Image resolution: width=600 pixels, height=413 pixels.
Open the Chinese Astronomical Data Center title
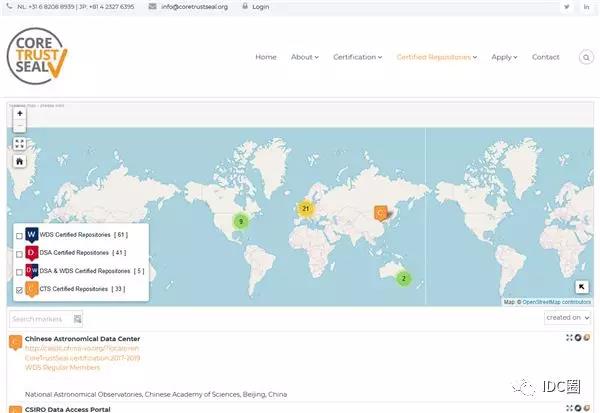[82, 339]
